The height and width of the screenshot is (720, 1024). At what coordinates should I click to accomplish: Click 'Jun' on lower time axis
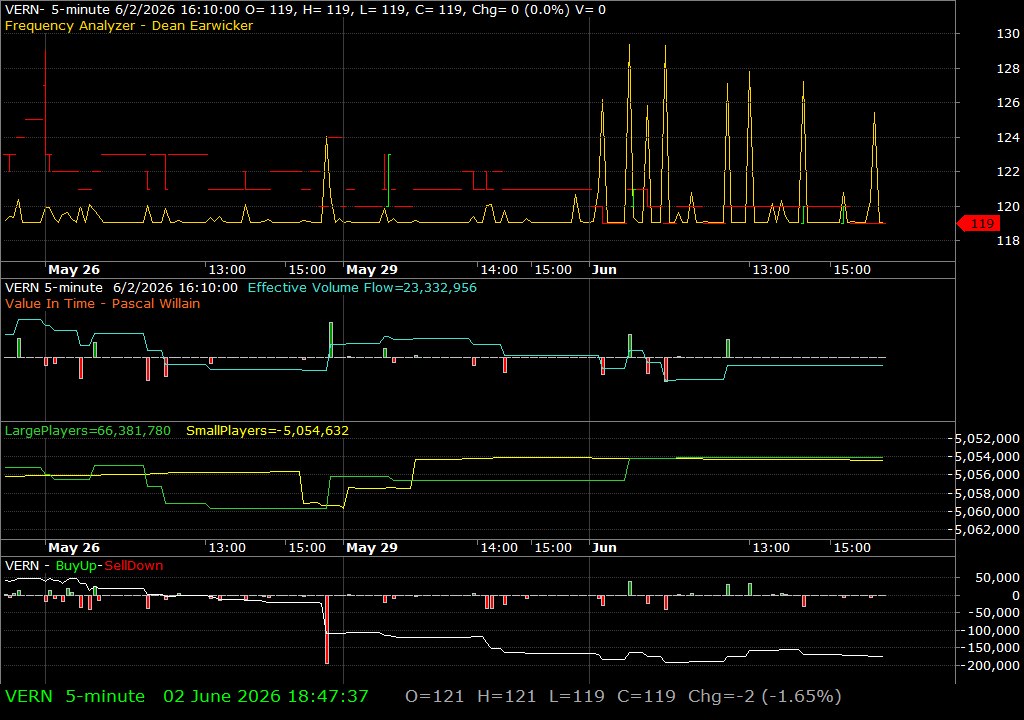click(604, 548)
